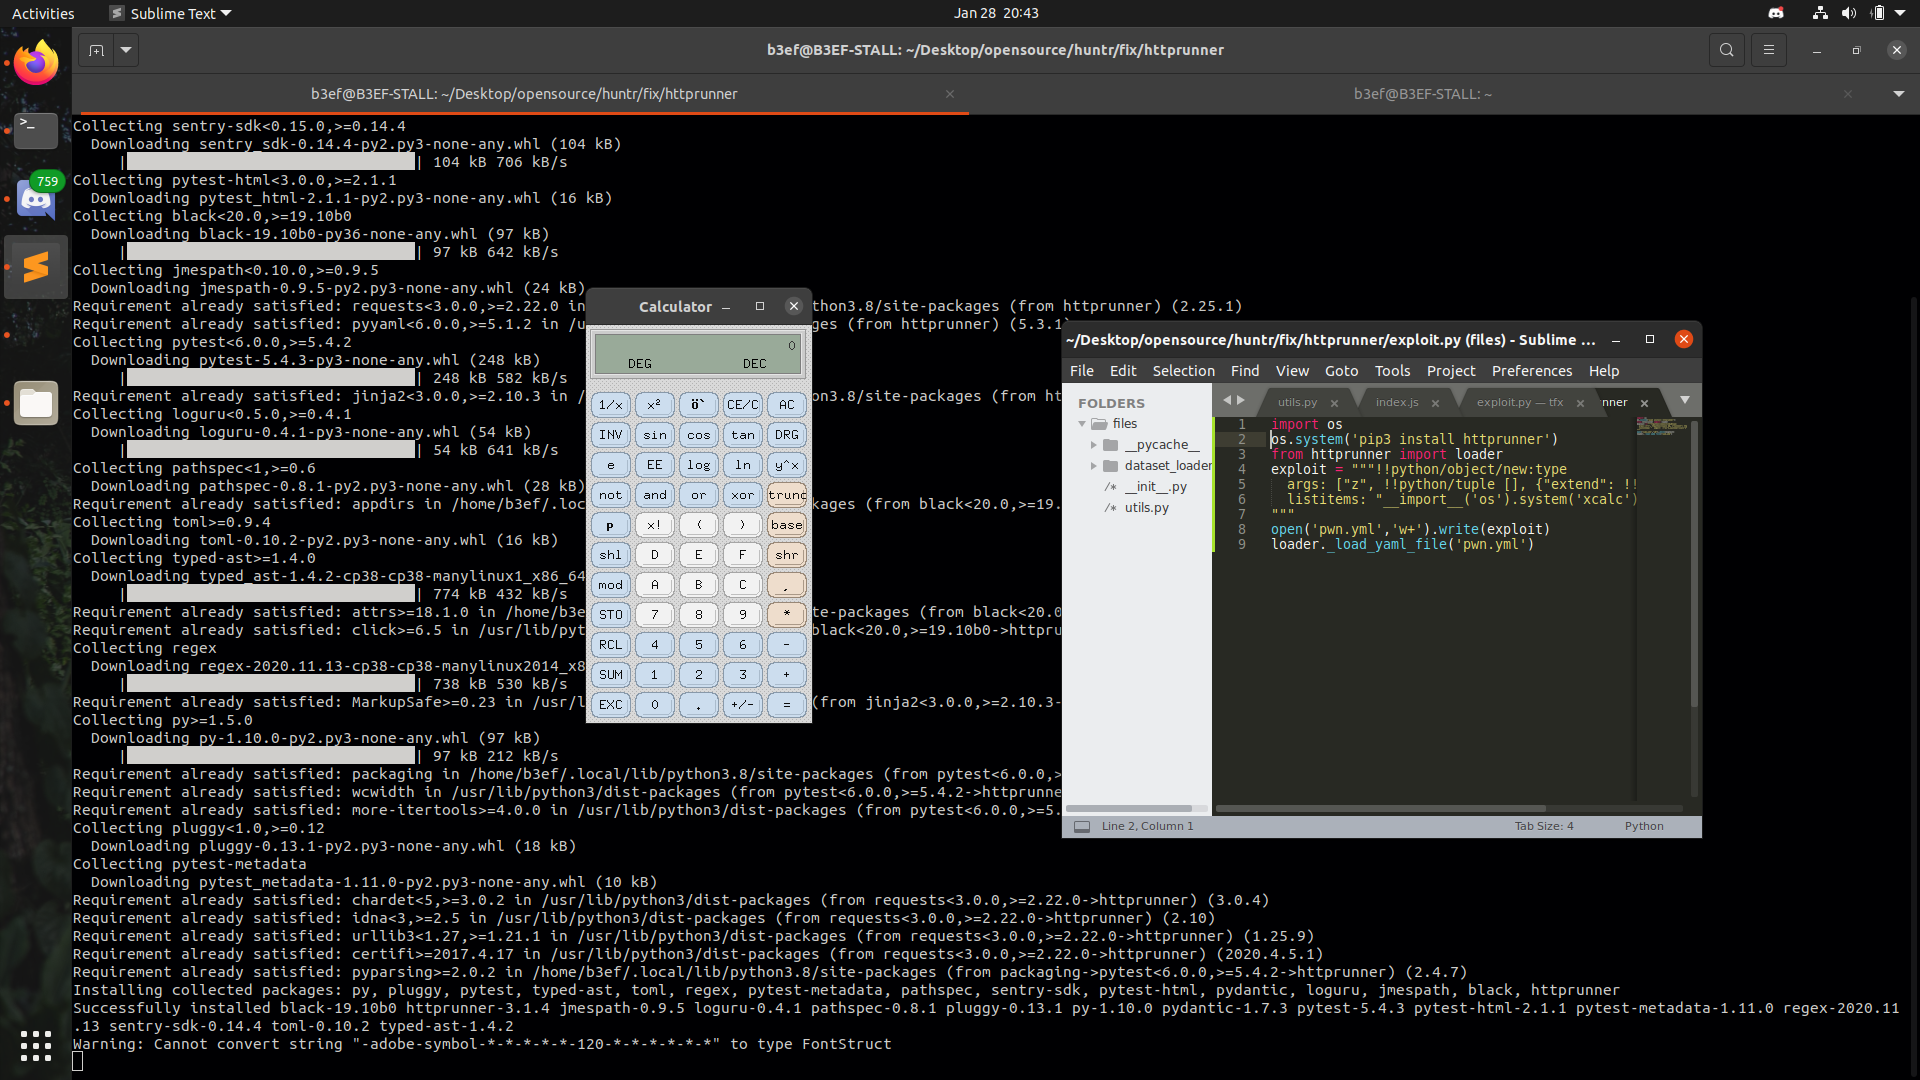The height and width of the screenshot is (1080, 1920).
Task: Close the utils.py tab
Action: pyautogui.click(x=1334, y=403)
